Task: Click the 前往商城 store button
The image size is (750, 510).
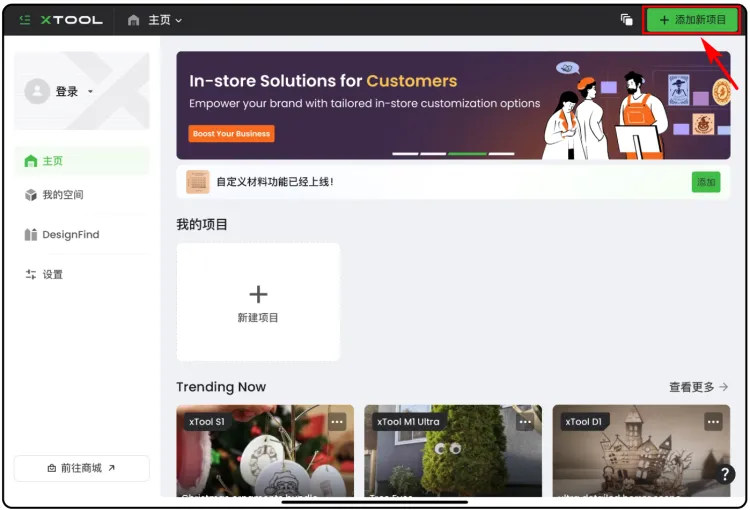Action: pos(82,468)
